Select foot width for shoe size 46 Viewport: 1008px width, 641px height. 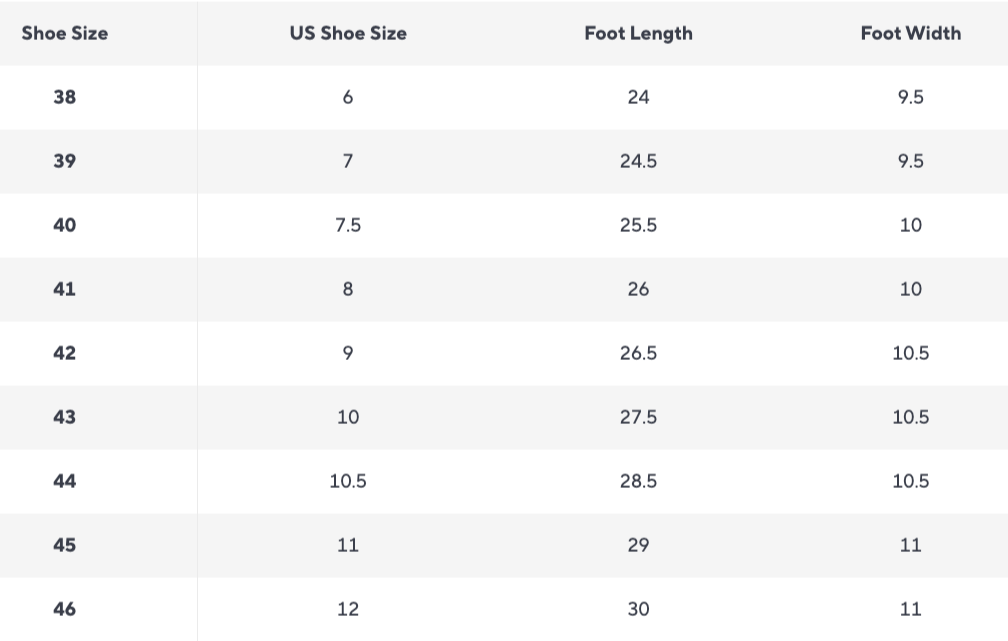pyautogui.click(x=910, y=609)
